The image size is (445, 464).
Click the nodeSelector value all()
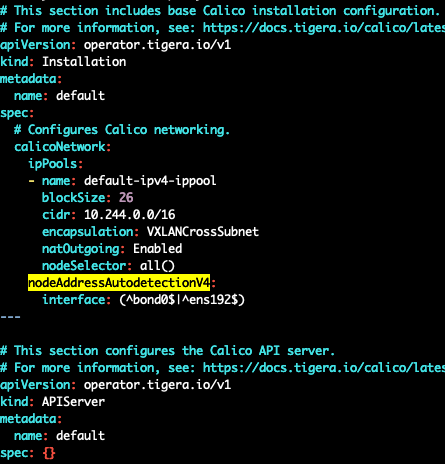[x=157, y=266]
